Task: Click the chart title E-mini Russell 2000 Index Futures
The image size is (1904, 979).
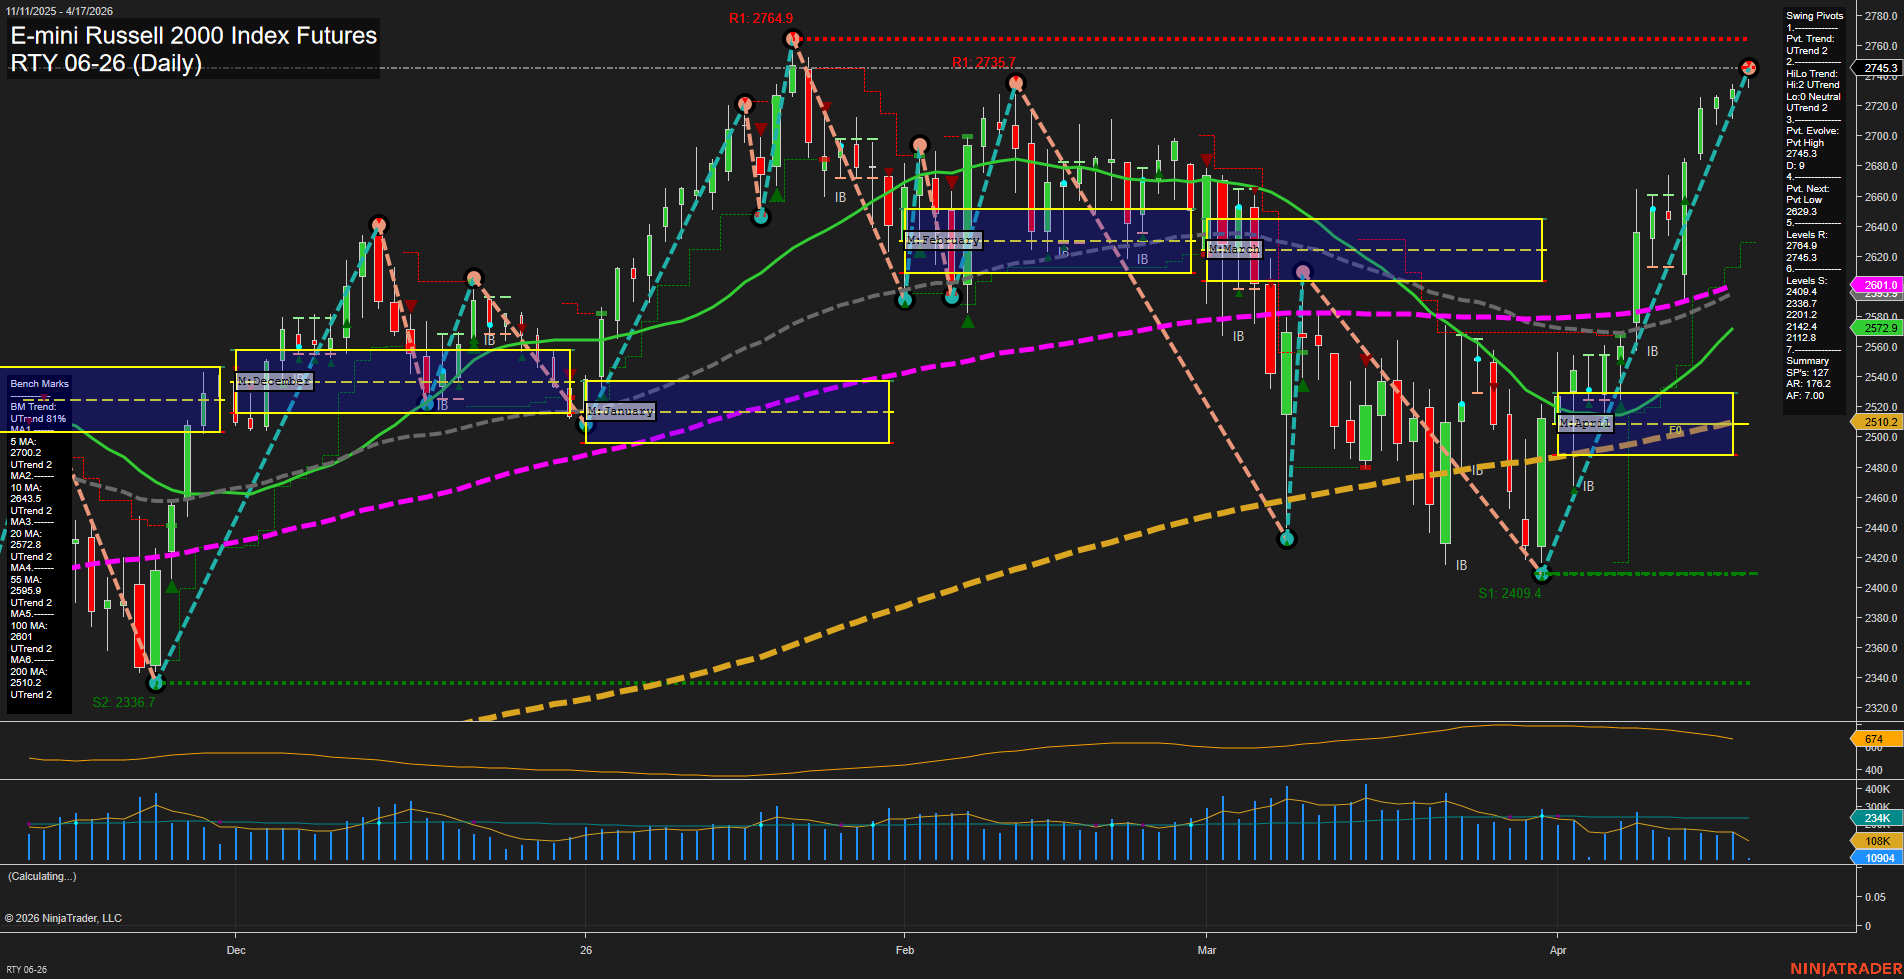Action: click(x=194, y=36)
